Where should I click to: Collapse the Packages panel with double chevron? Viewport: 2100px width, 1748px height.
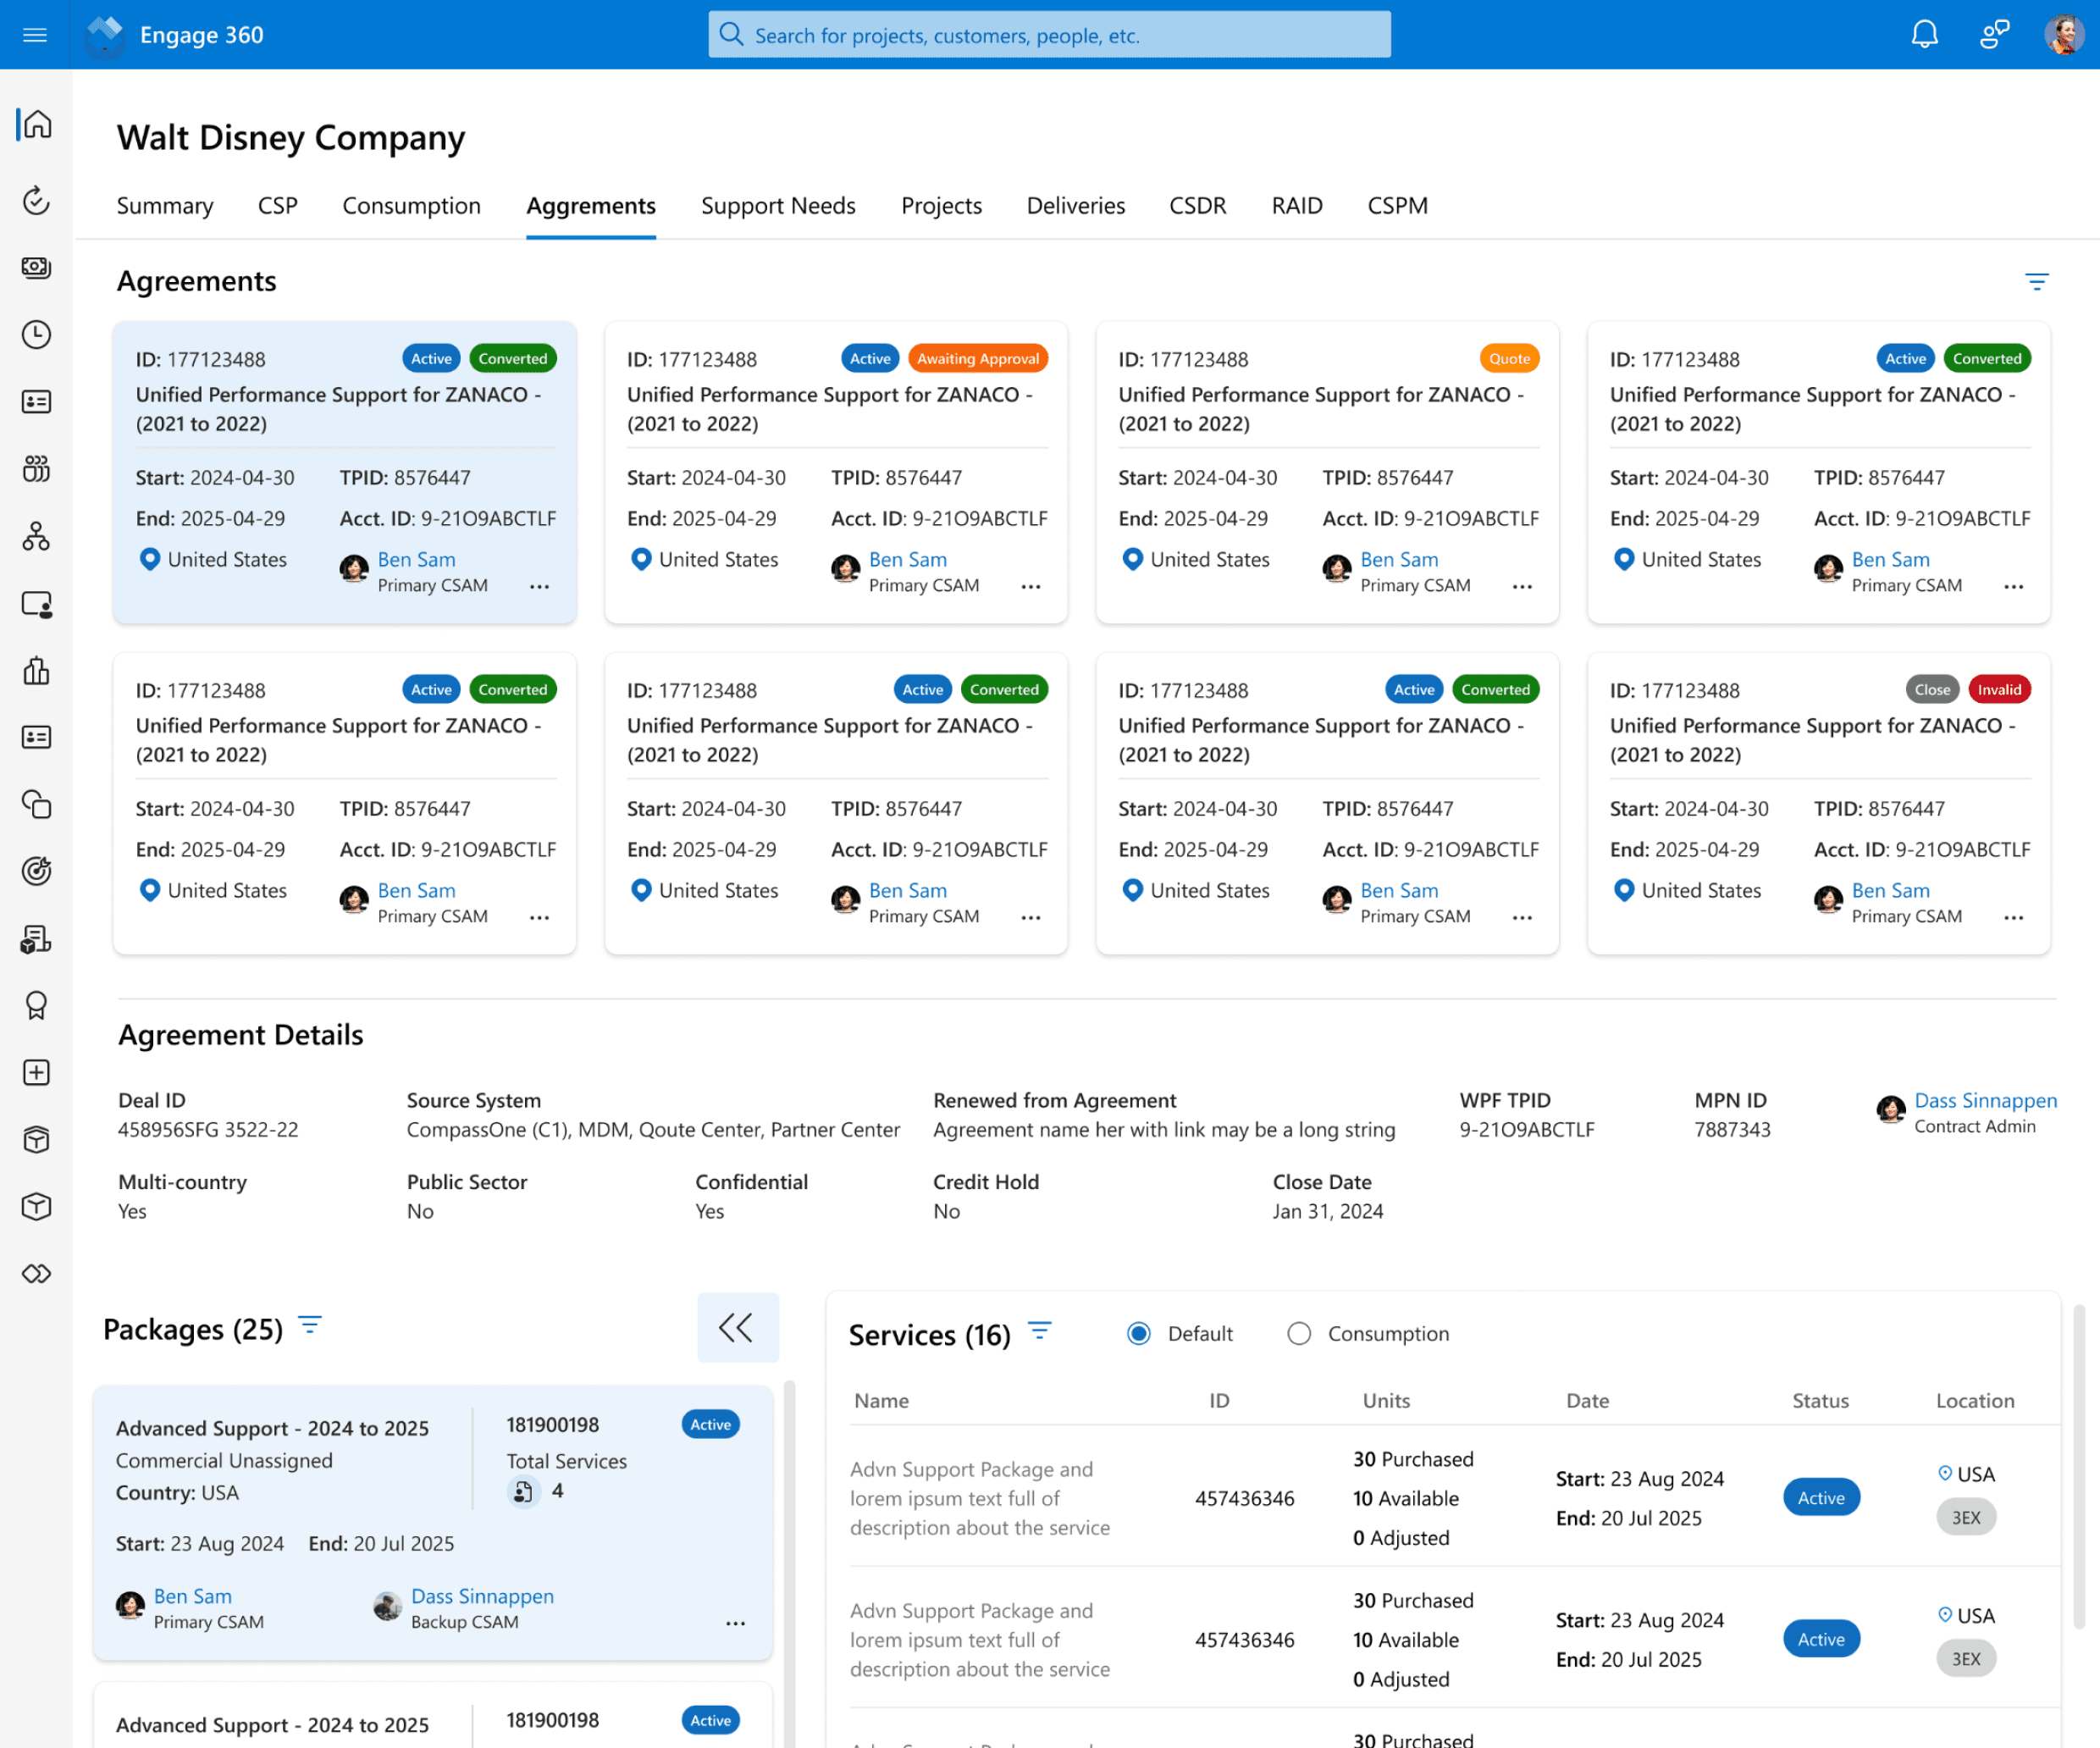click(x=737, y=1327)
